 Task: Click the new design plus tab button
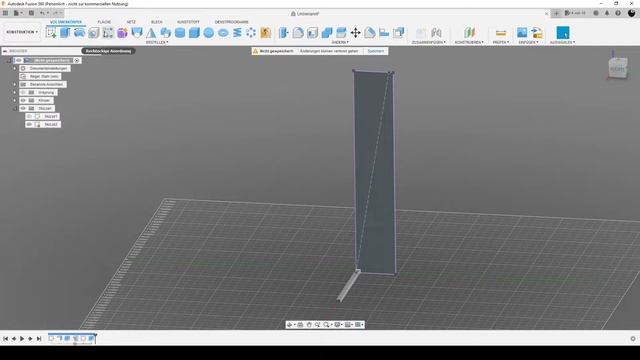point(556,13)
